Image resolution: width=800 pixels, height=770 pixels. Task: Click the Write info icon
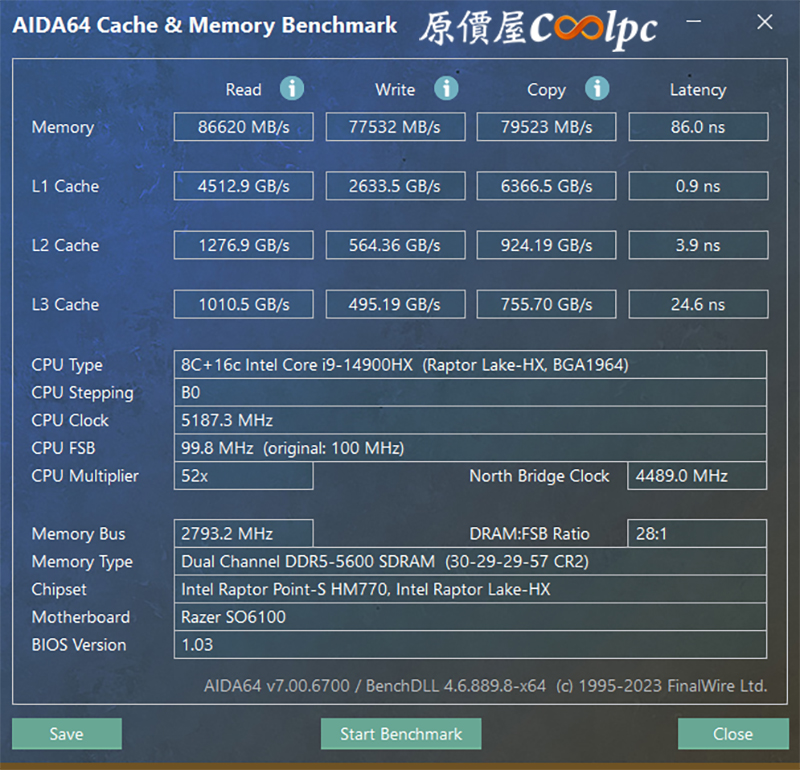coord(446,89)
